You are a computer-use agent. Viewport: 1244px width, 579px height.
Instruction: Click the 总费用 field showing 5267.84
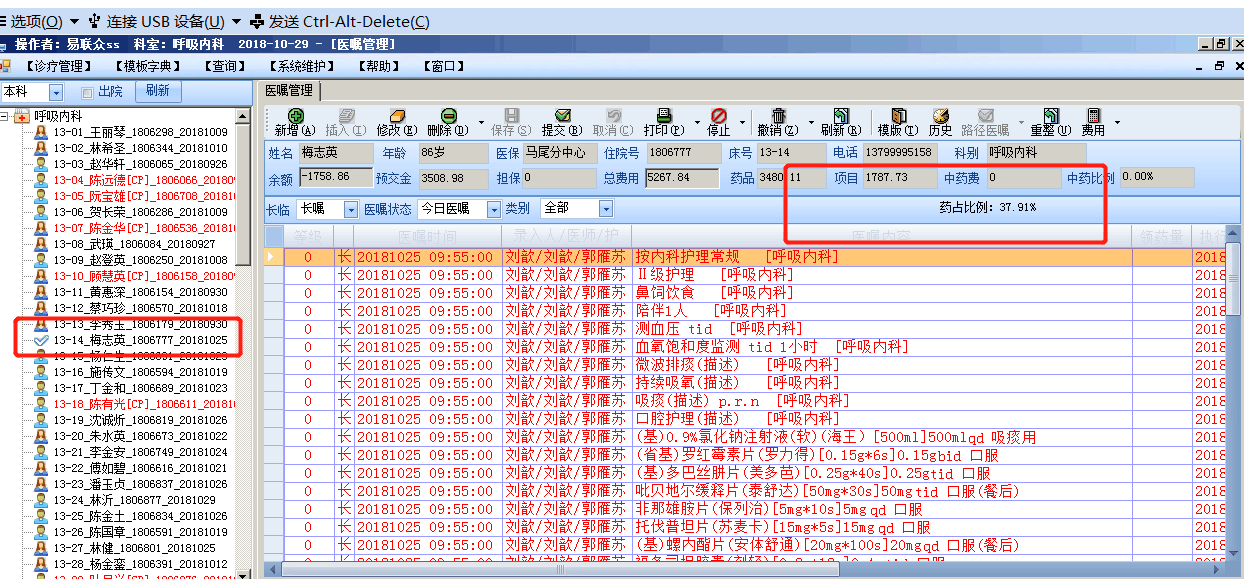coord(682,177)
